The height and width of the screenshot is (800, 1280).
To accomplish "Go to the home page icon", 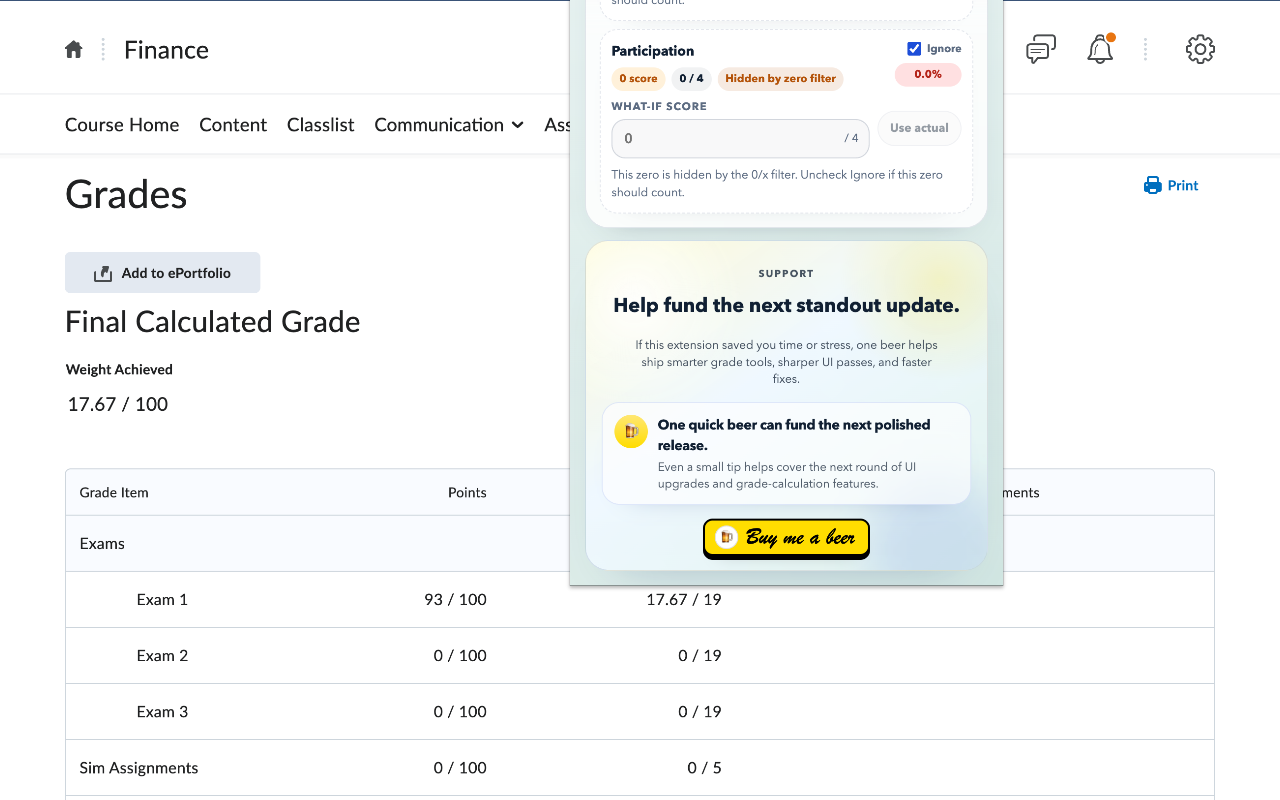I will [x=74, y=50].
